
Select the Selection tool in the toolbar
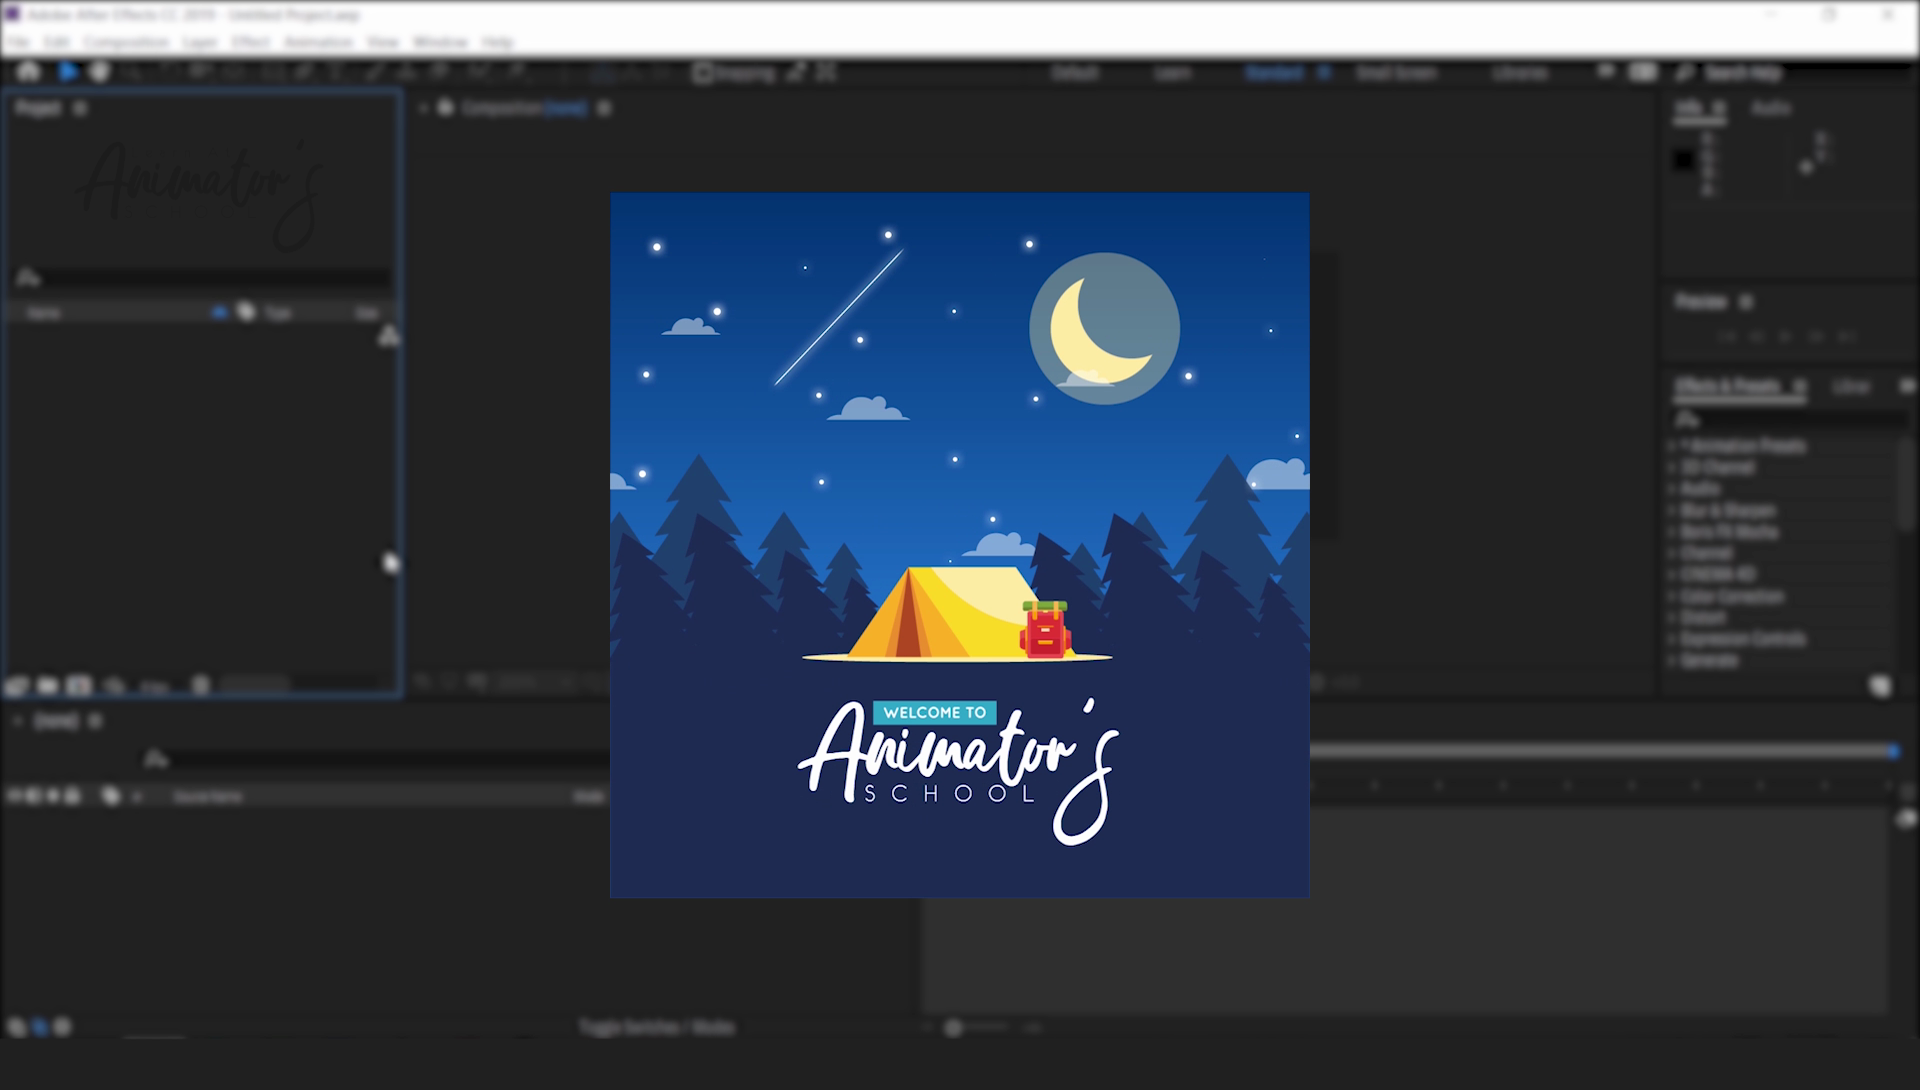[x=68, y=72]
